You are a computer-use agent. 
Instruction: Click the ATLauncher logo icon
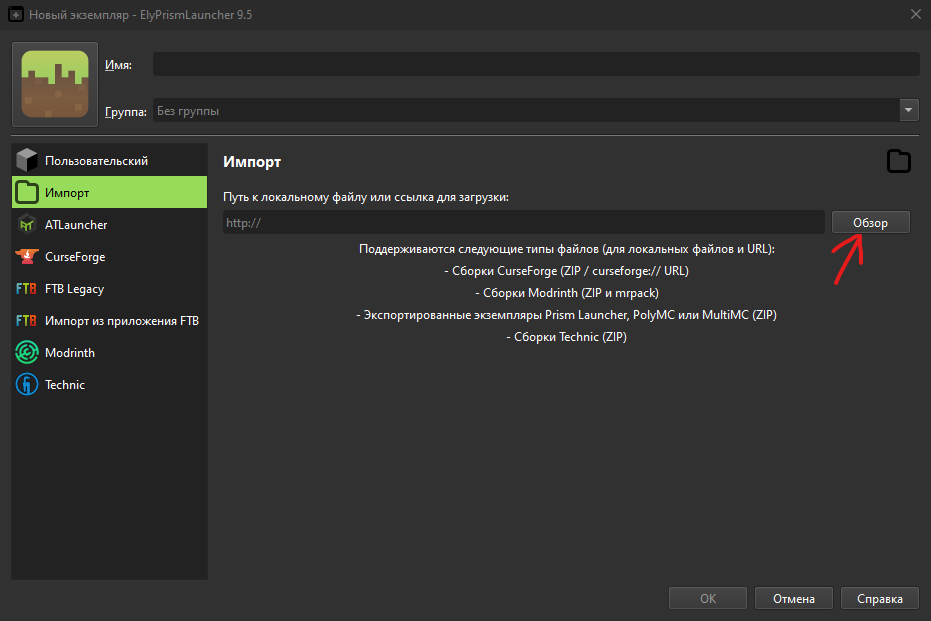(x=27, y=224)
